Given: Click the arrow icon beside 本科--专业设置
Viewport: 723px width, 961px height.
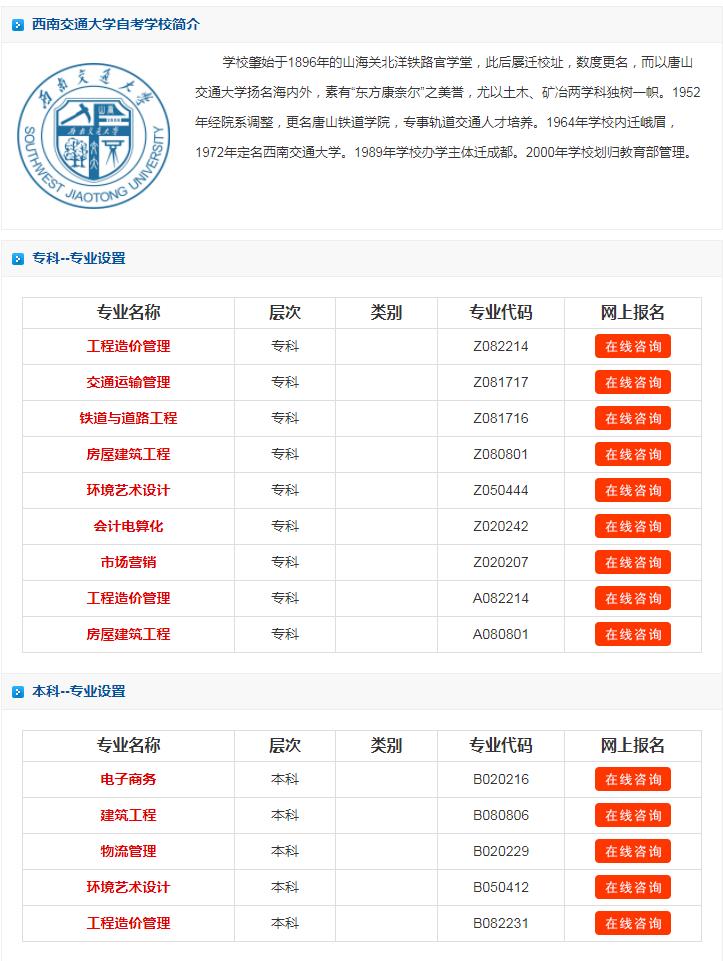Looking at the screenshot, I should tap(18, 692).
